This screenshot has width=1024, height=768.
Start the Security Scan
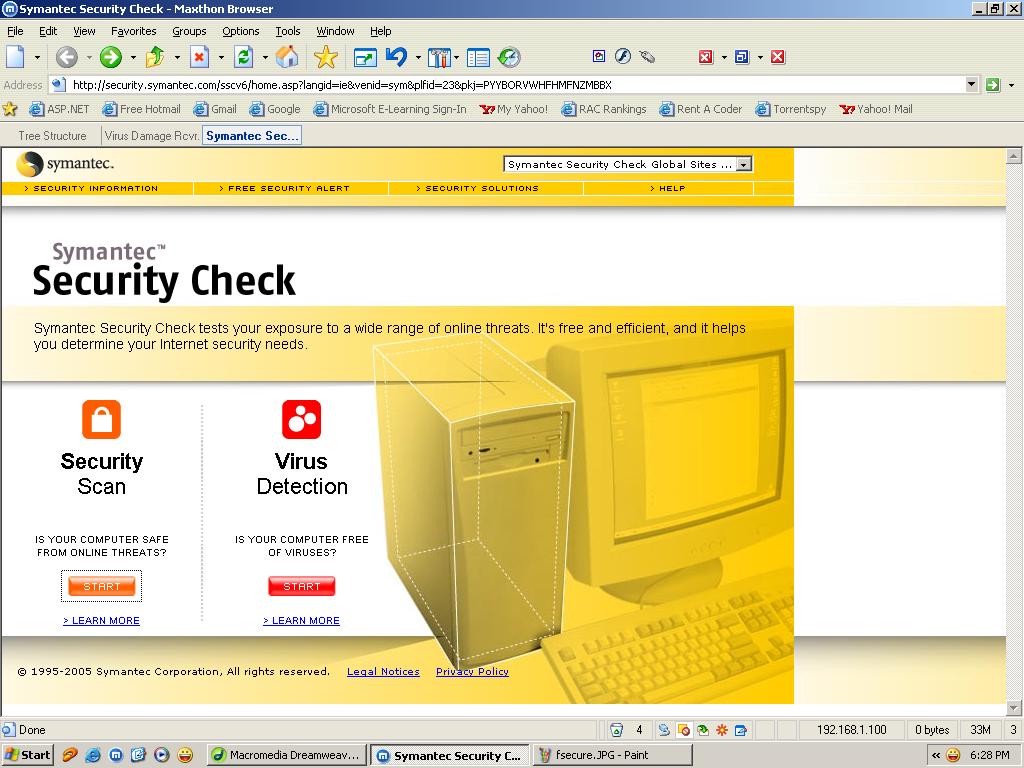101,586
